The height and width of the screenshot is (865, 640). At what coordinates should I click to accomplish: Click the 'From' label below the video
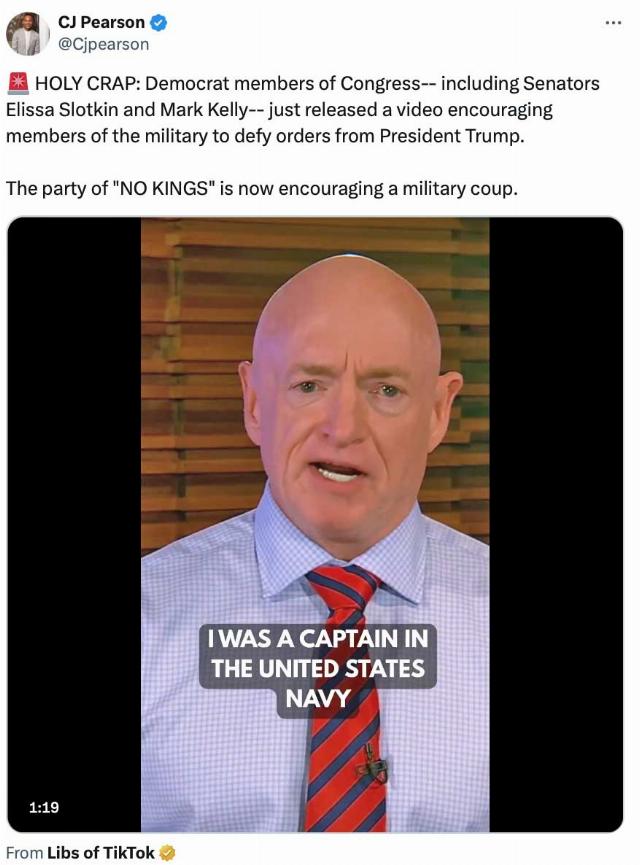[x=24, y=852]
